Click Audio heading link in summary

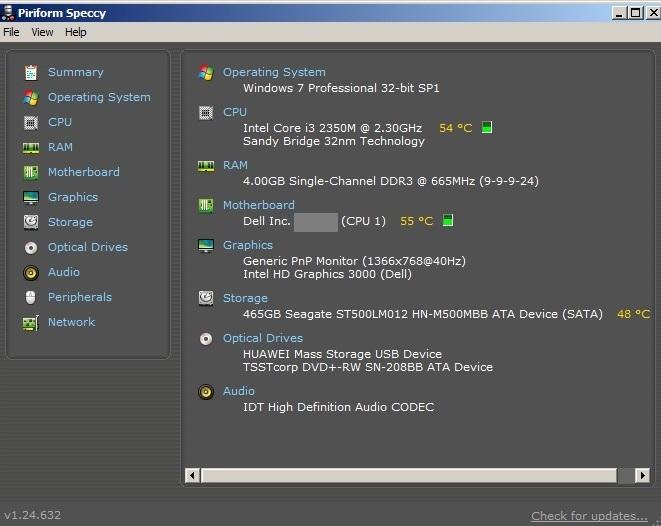(x=239, y=391)
